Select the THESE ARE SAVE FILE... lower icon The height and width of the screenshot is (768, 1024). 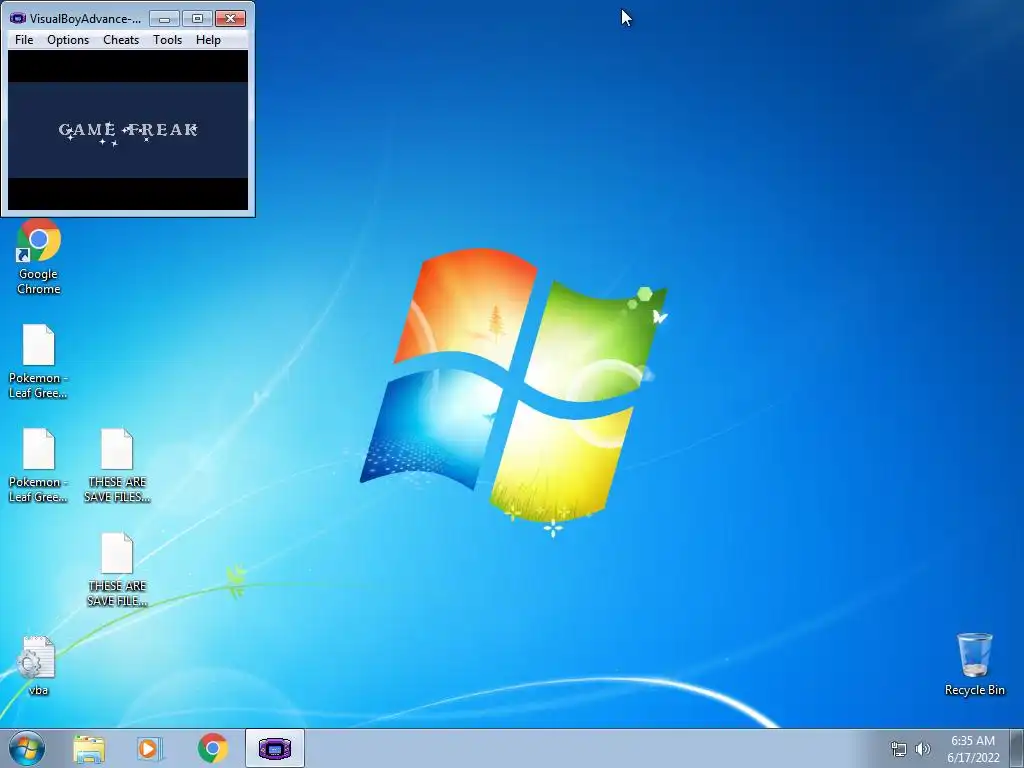coord(117,570)
